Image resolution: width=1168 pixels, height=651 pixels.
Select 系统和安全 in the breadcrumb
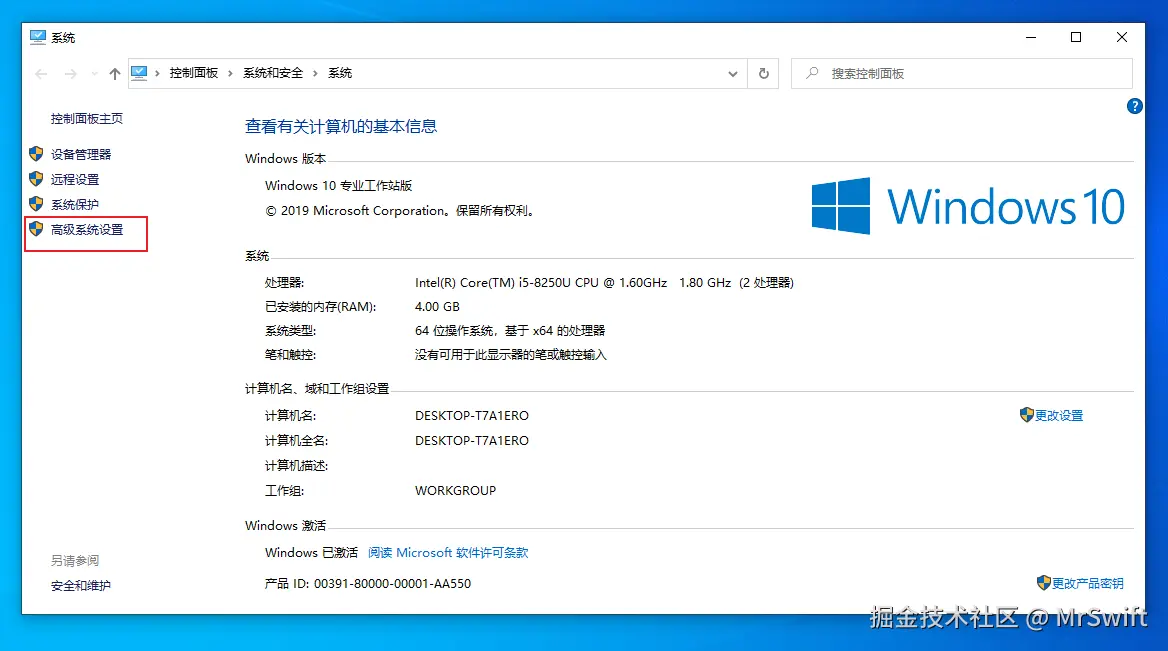(273, 73)
